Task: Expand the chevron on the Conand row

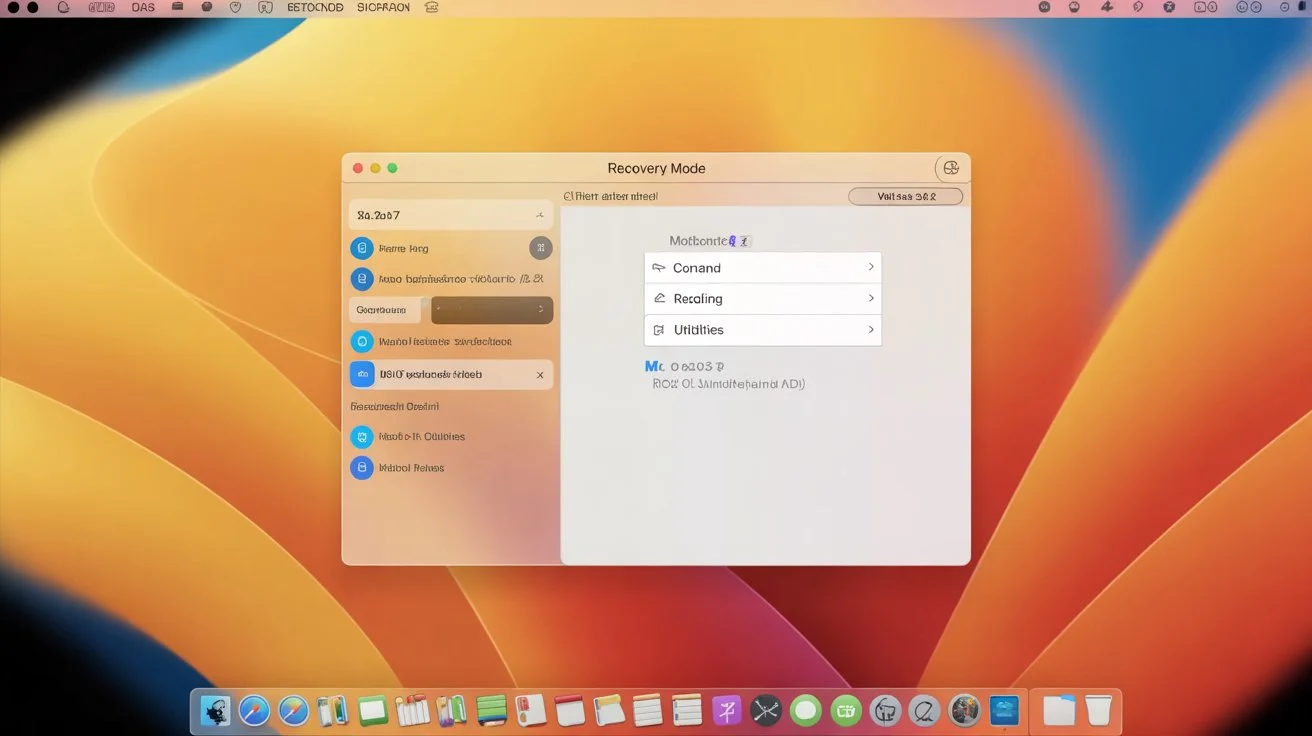Action: coord(871,267)
